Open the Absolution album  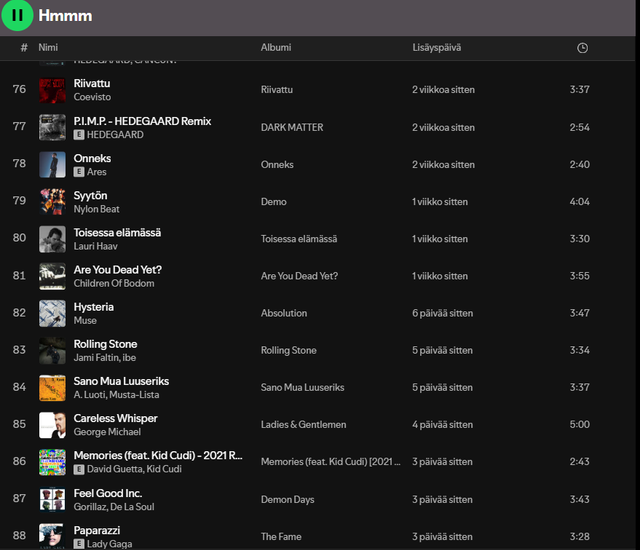tap(284, 313)
